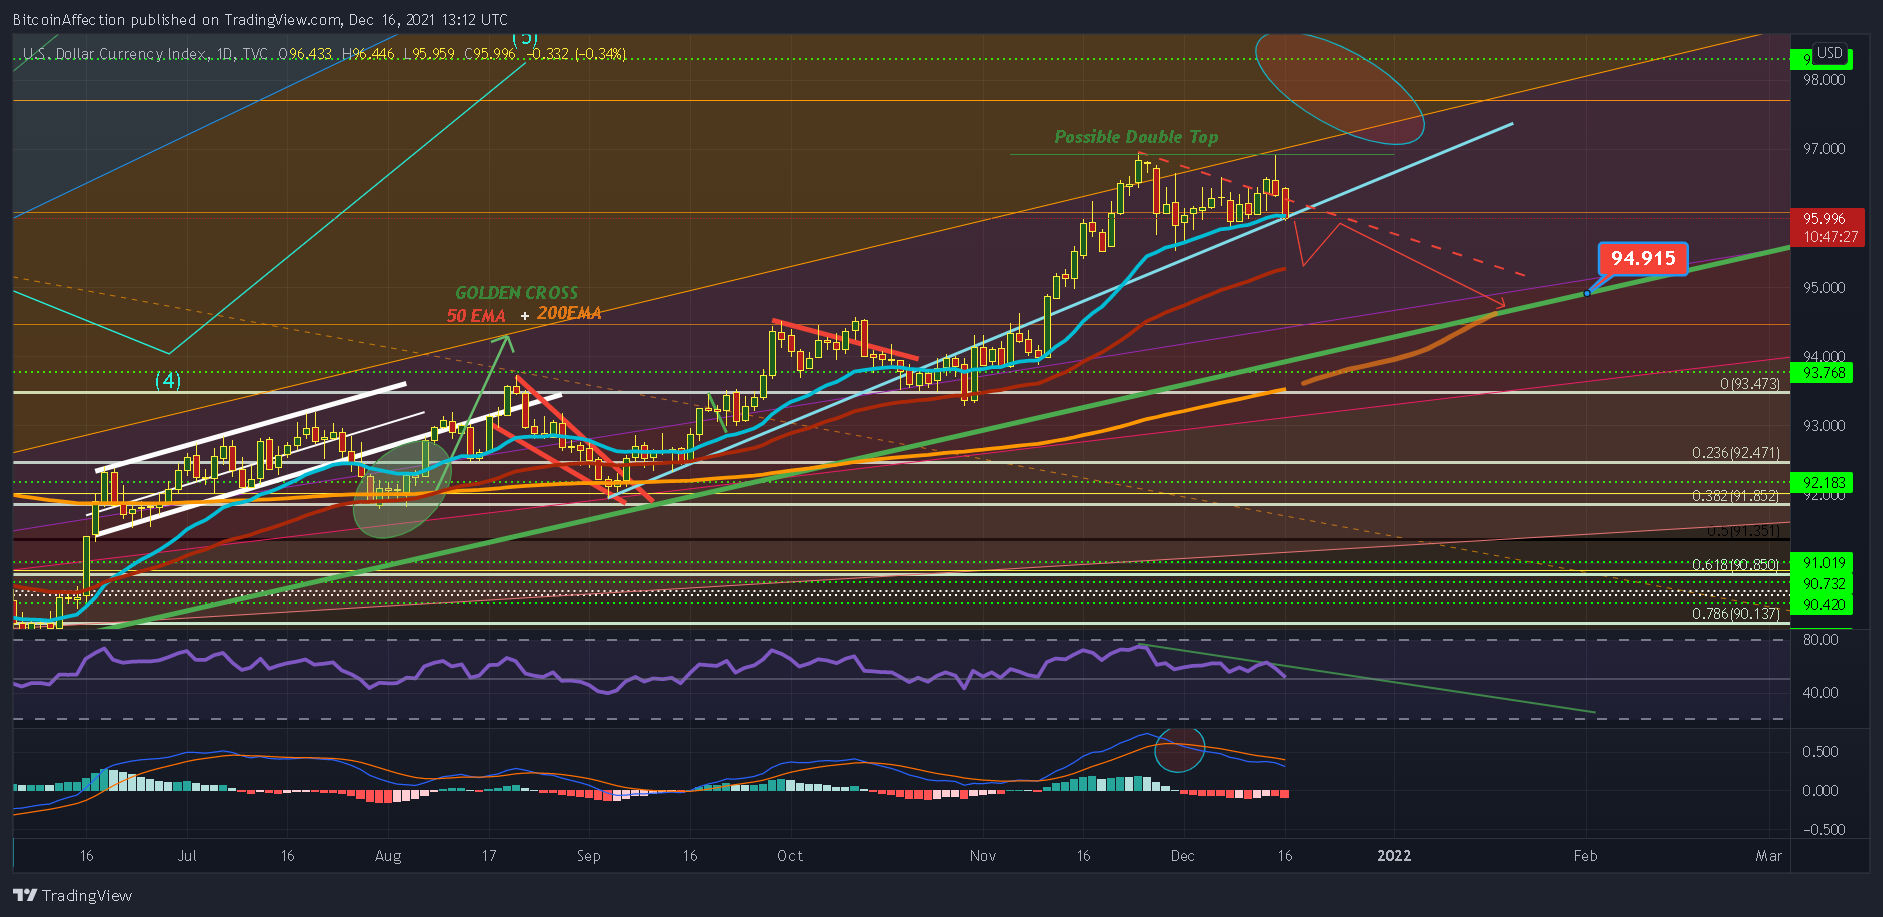1883x917 pixels.
Task: Click the 'Feb' date on time axis
Action: (1586, 856)
